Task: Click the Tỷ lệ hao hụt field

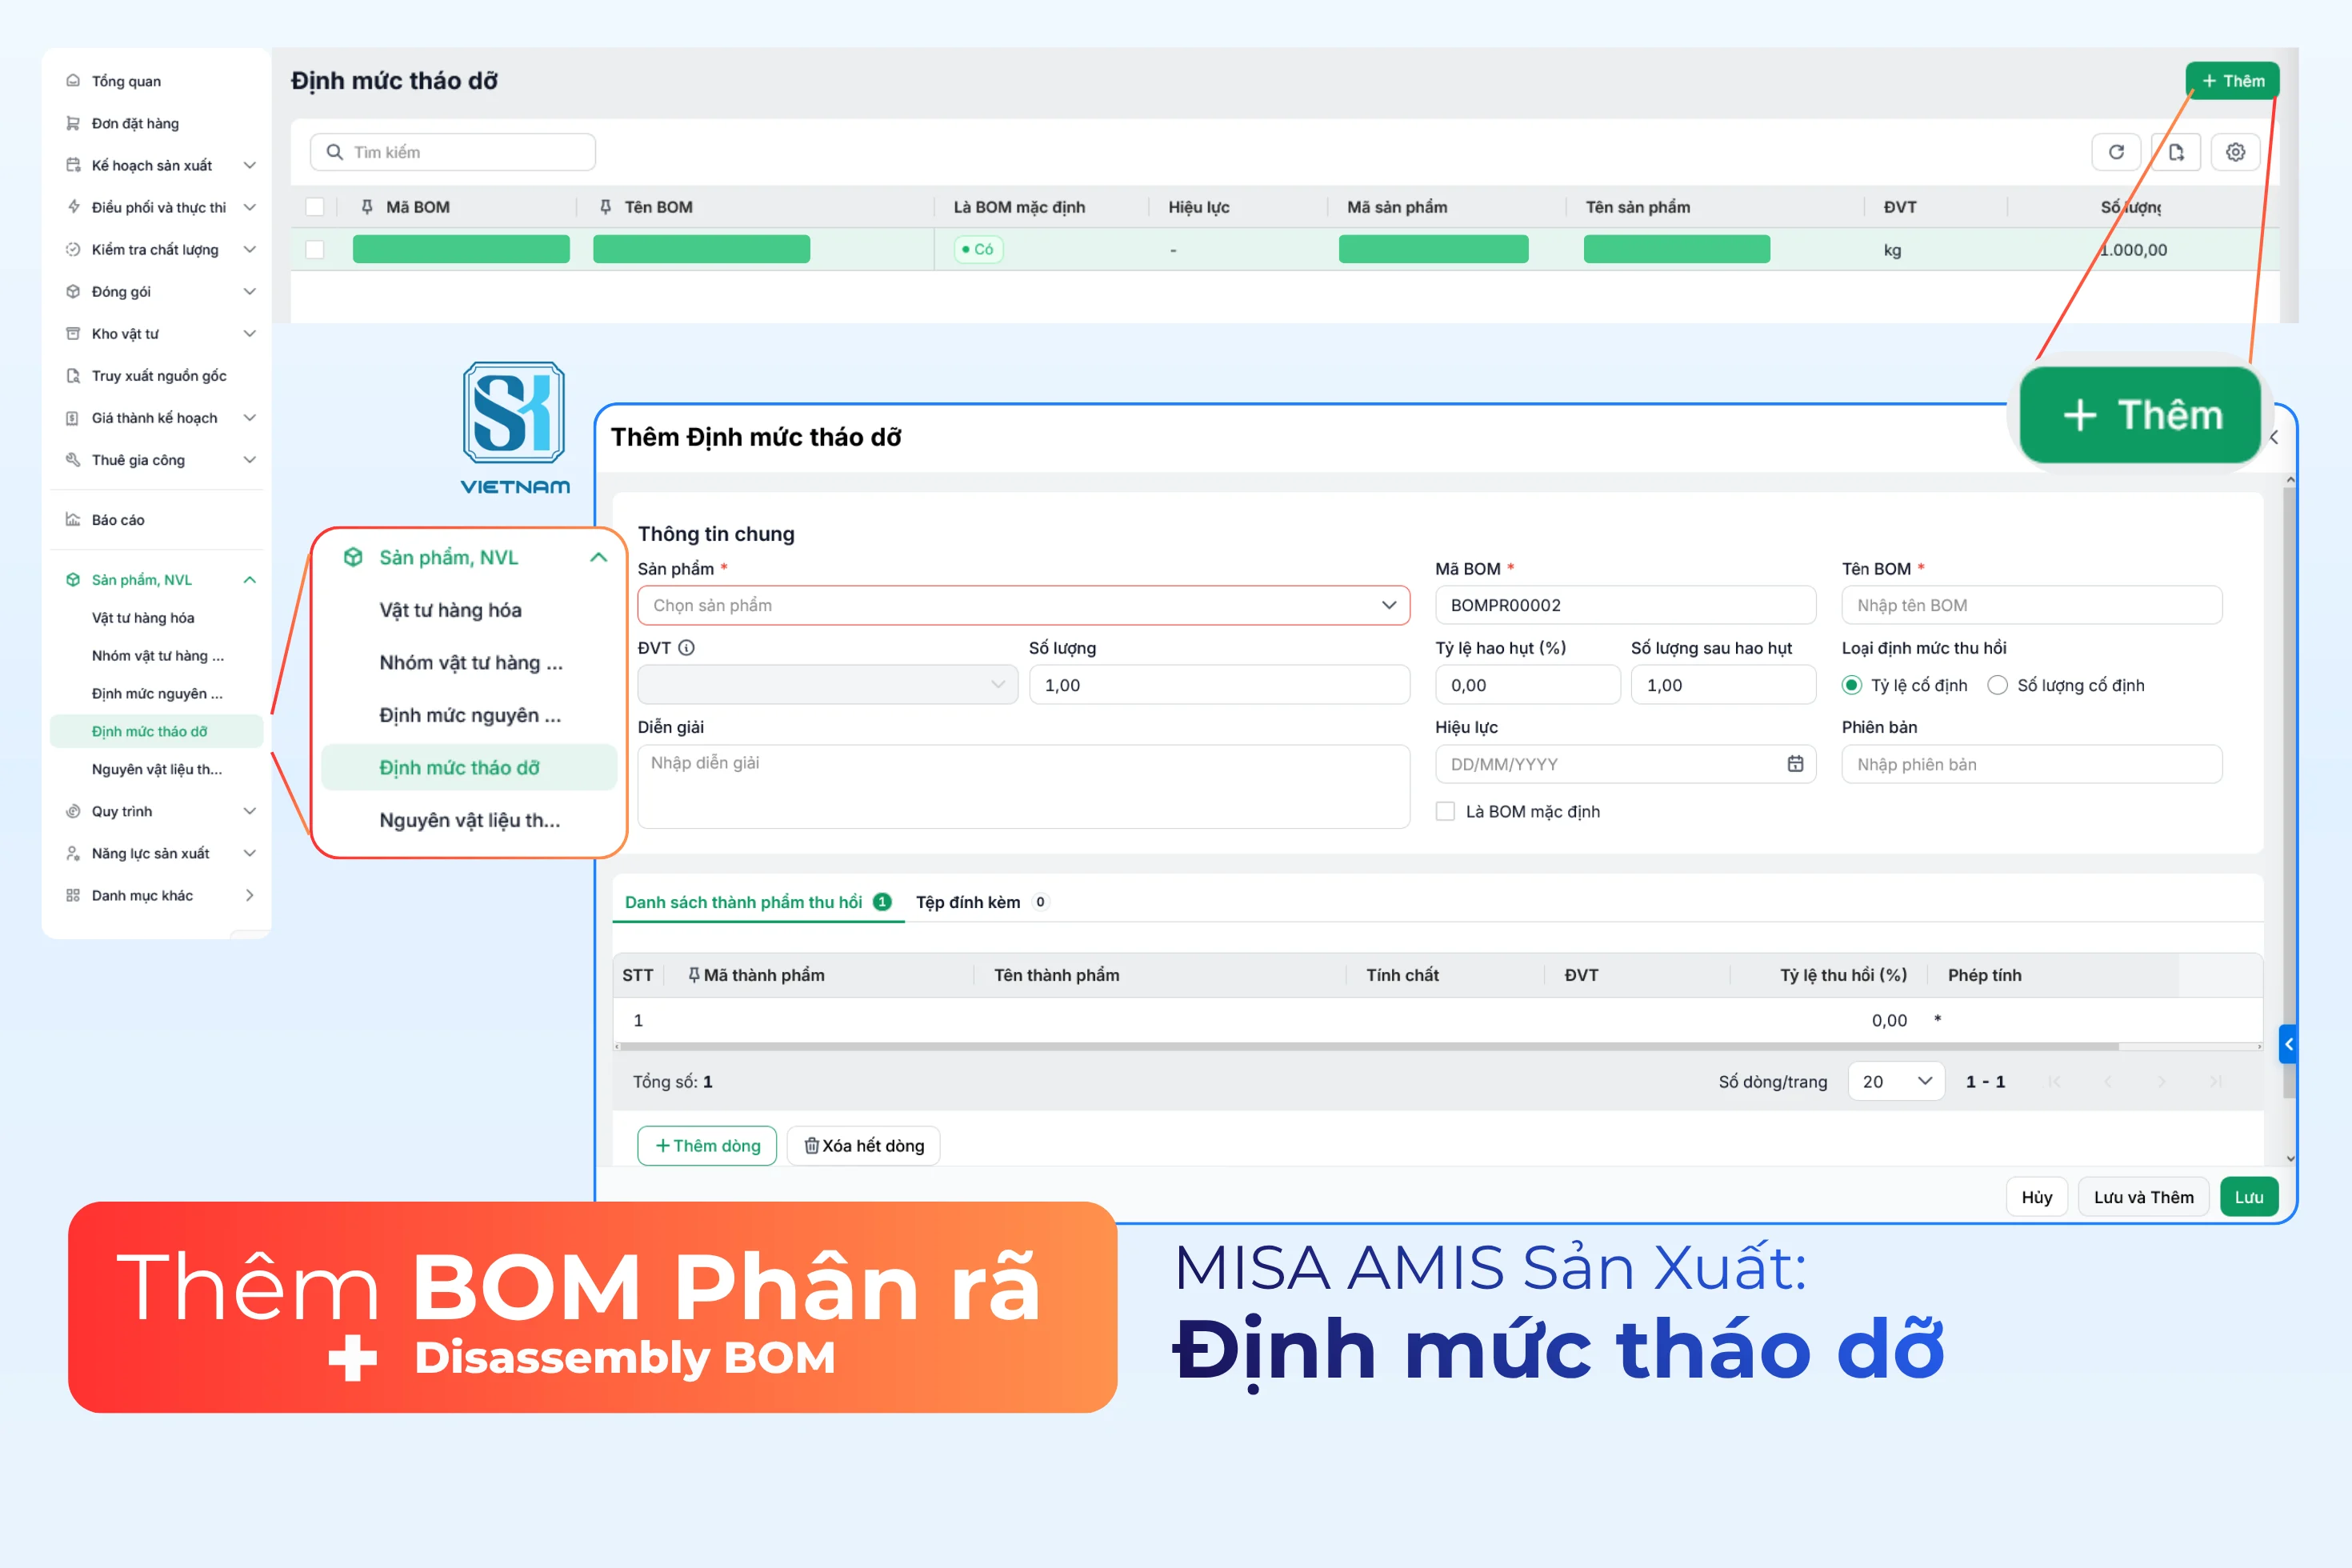Action: tap(1527, 685)
